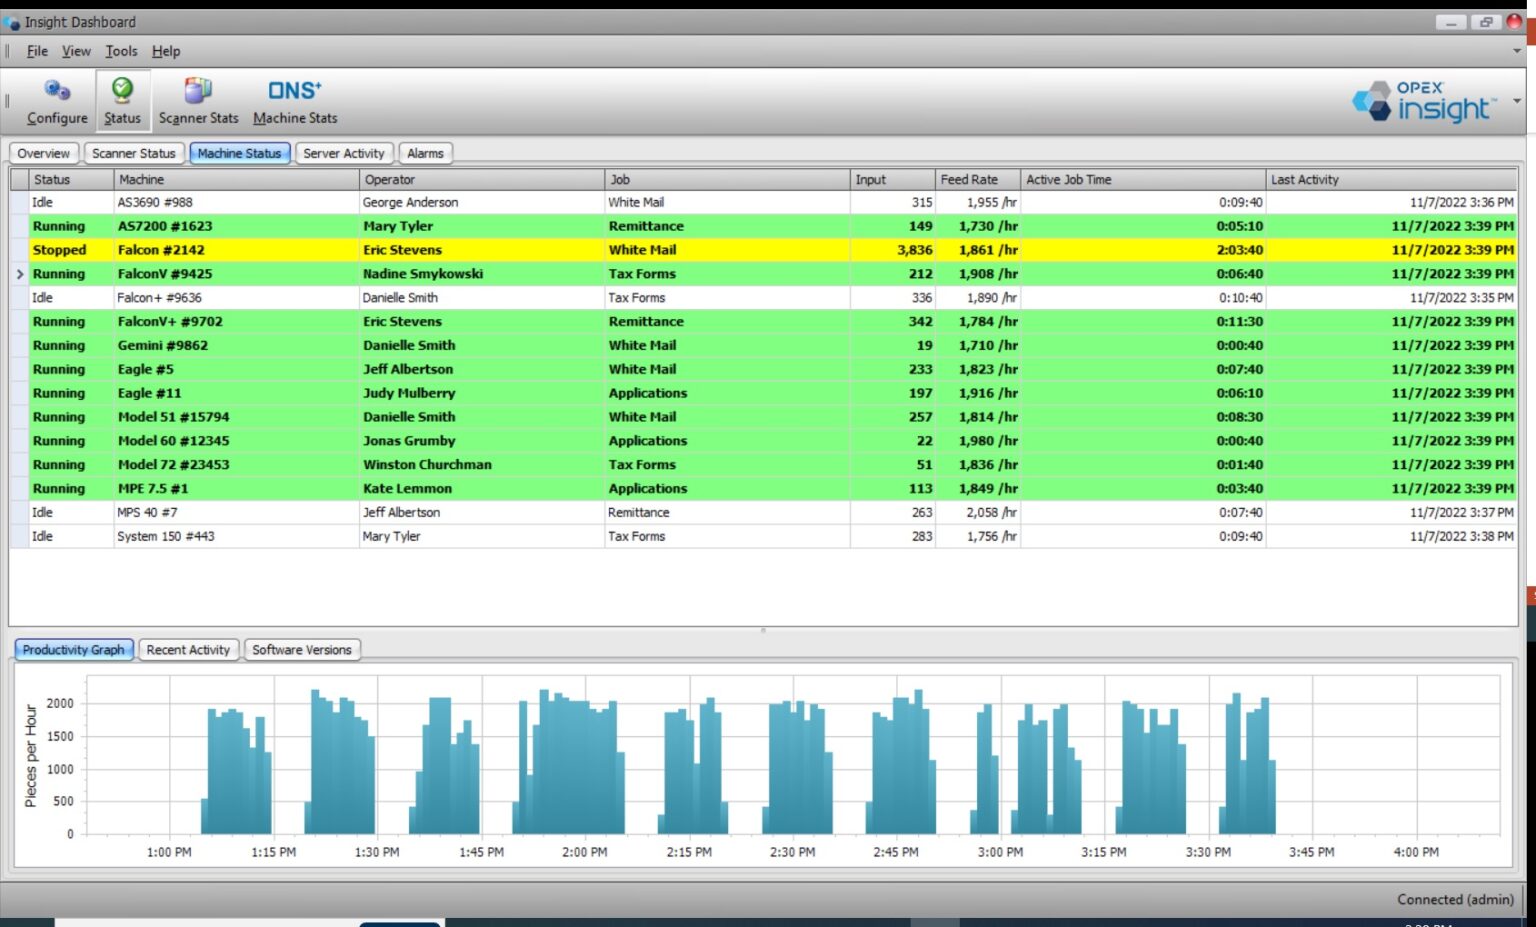The image size is (1536, 927).
Task: Open Scanner Stats from the toolbar
Action: (198, 100)
